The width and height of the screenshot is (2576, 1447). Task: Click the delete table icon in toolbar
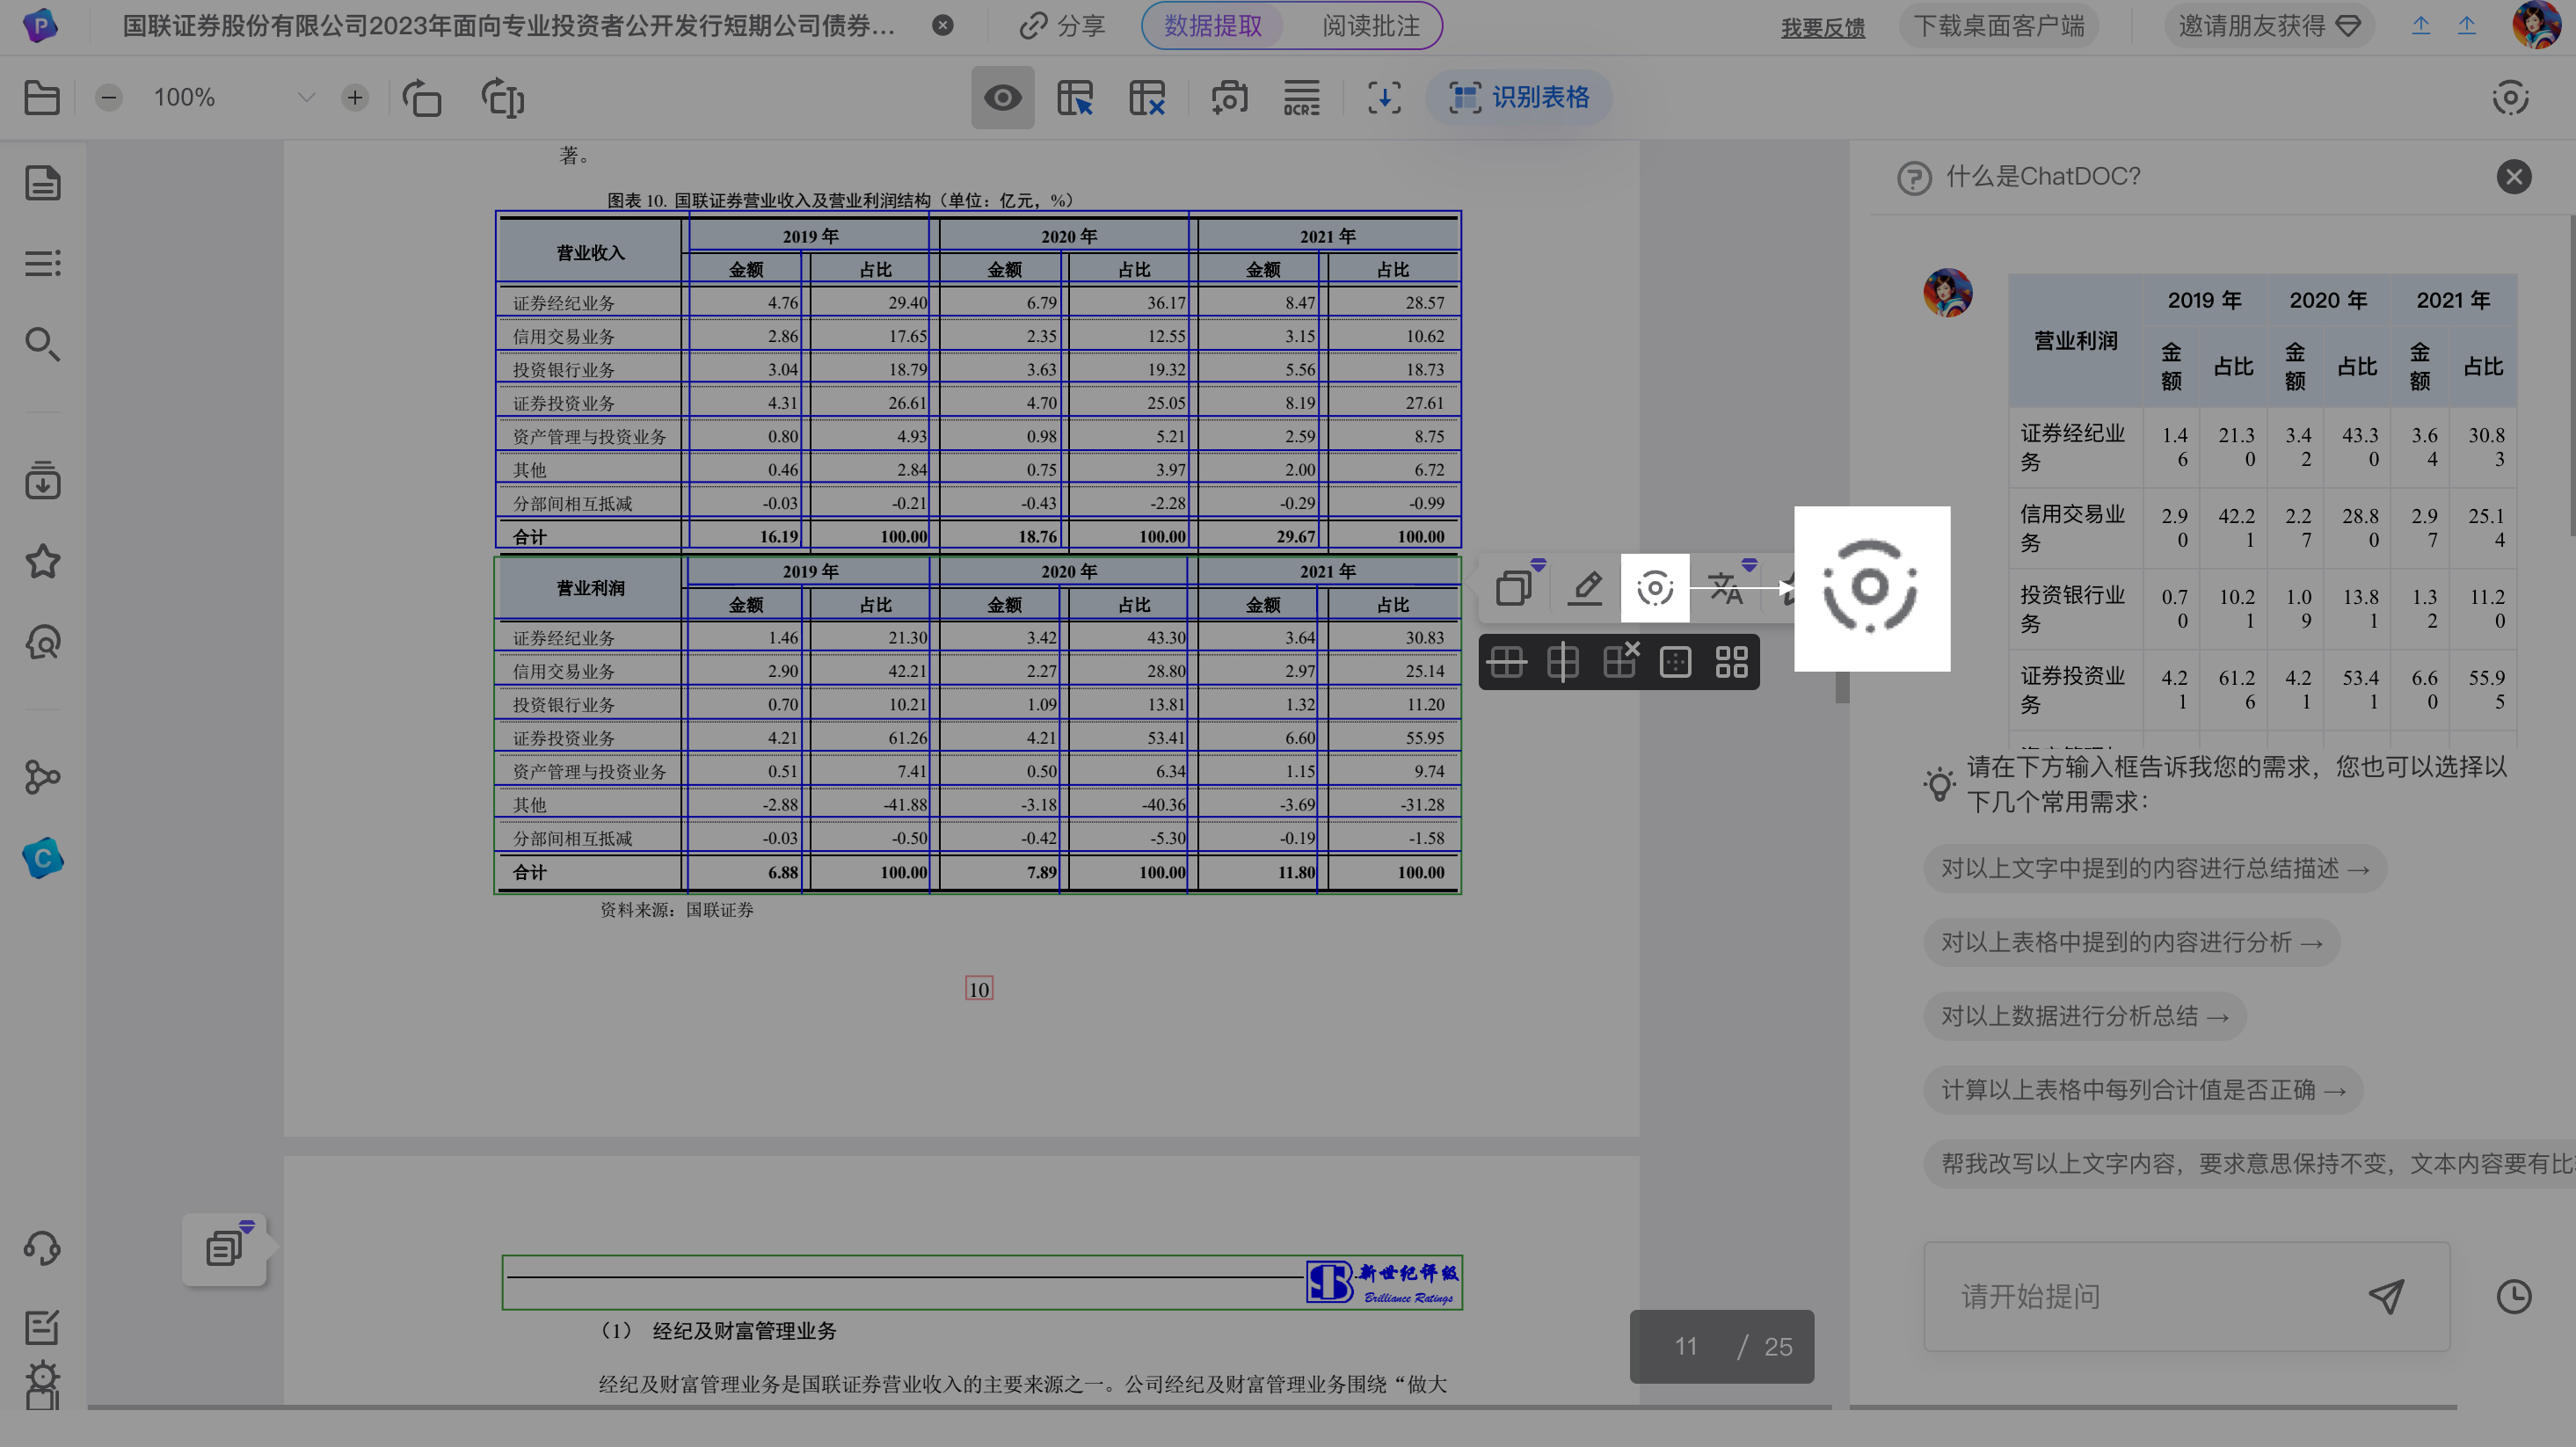pyautogui.click(x=1147, y=98)
